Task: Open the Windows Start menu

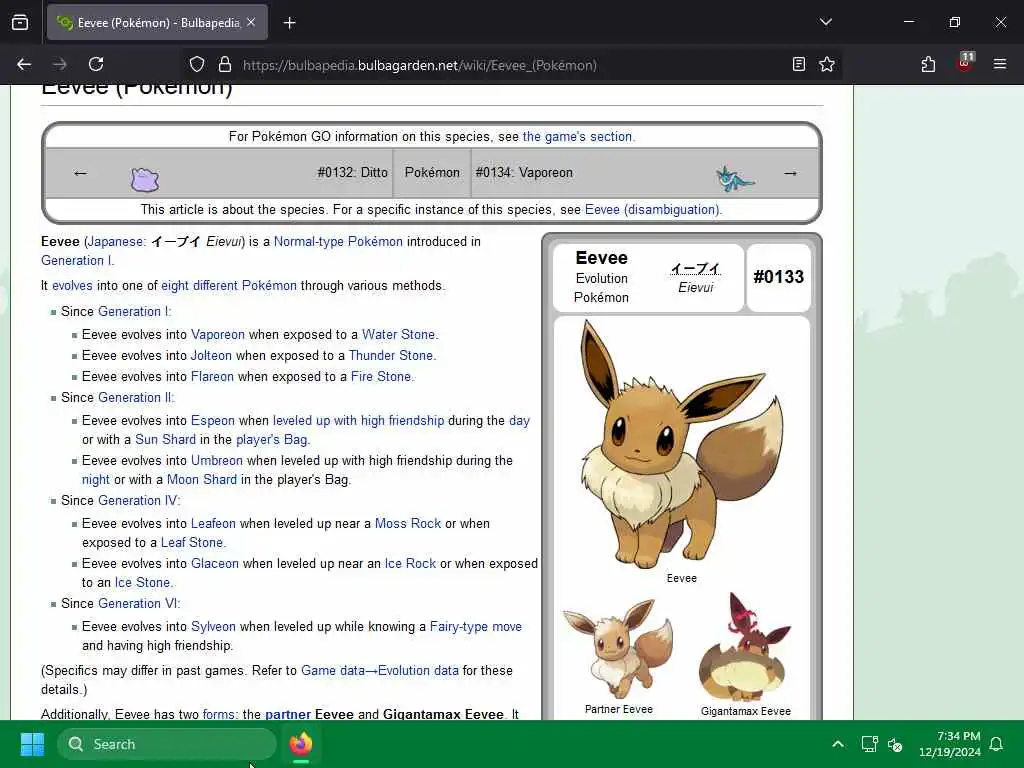Action: pyautogui.click(x=32, y=744)
